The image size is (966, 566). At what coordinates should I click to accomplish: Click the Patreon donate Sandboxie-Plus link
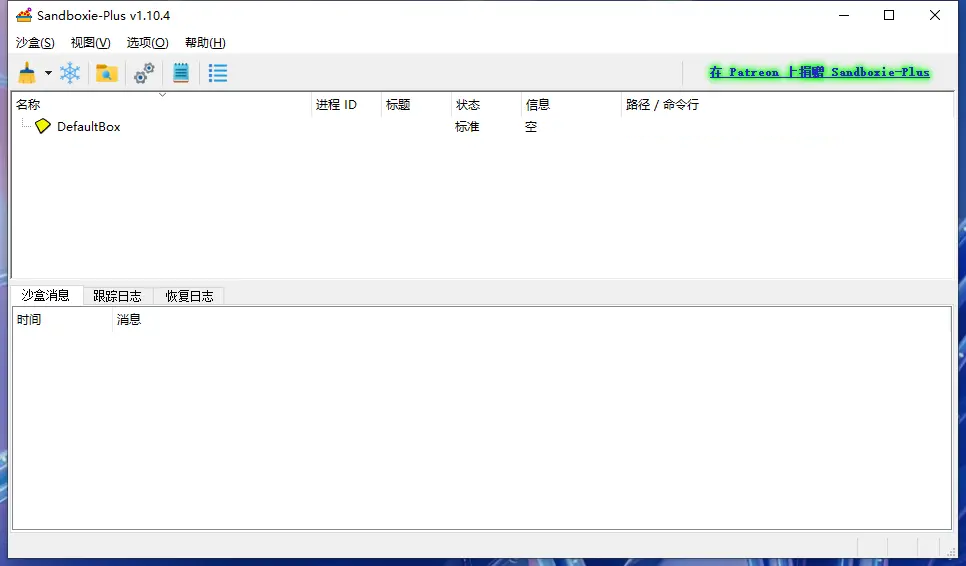819,72
